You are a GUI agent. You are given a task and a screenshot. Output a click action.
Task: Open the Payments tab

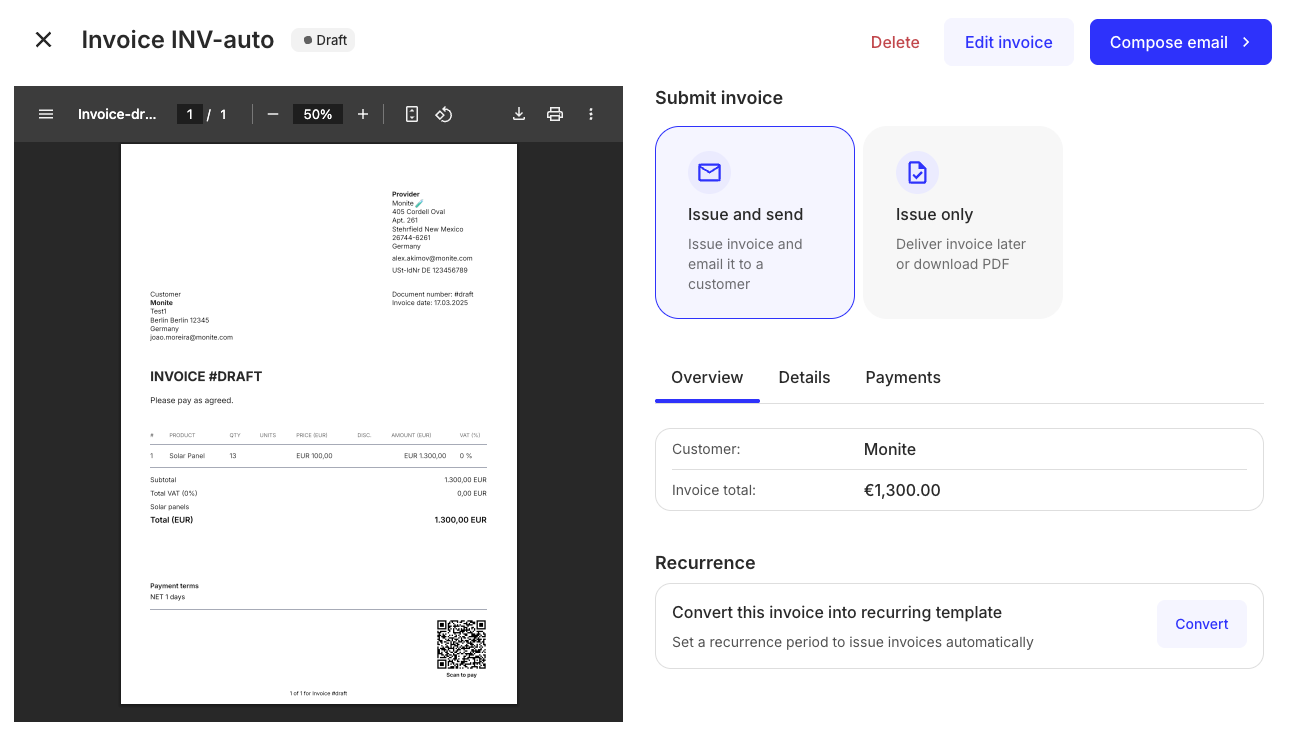point(902,377)
